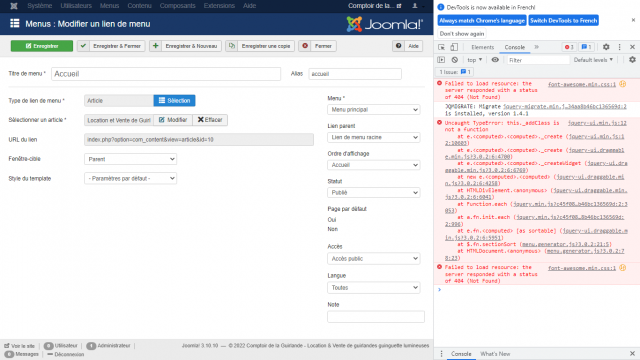Open the Menus menu
640x360 pixels.
pos(109,6)
